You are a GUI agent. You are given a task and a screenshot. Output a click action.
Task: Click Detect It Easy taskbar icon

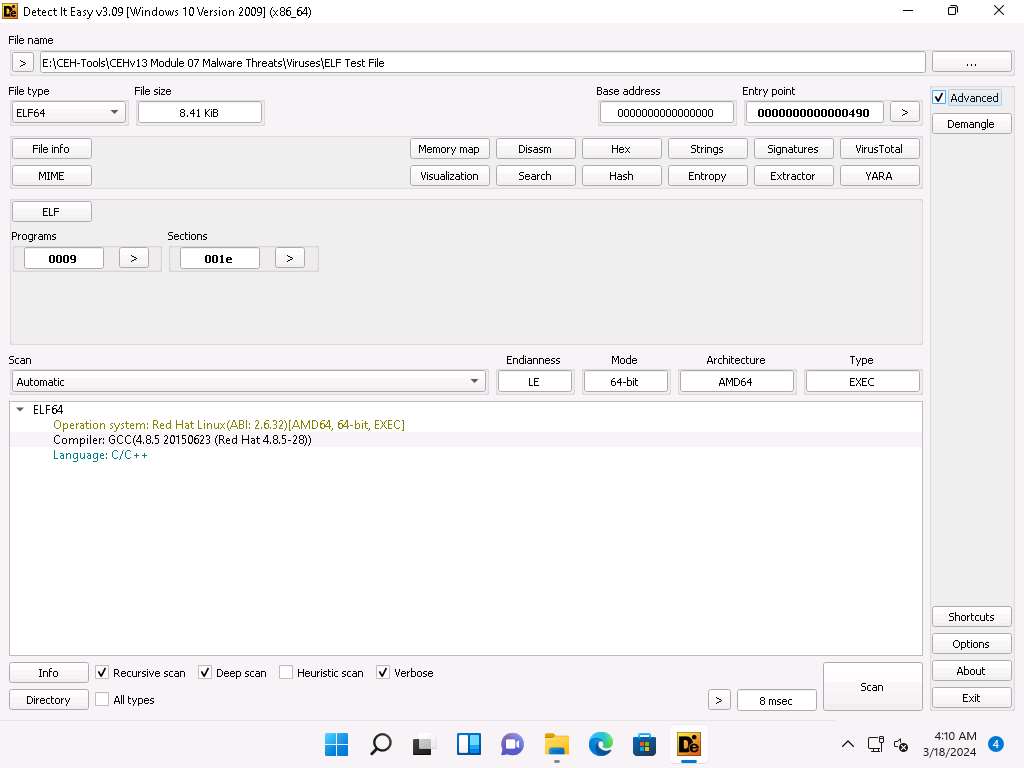(688, 744)
